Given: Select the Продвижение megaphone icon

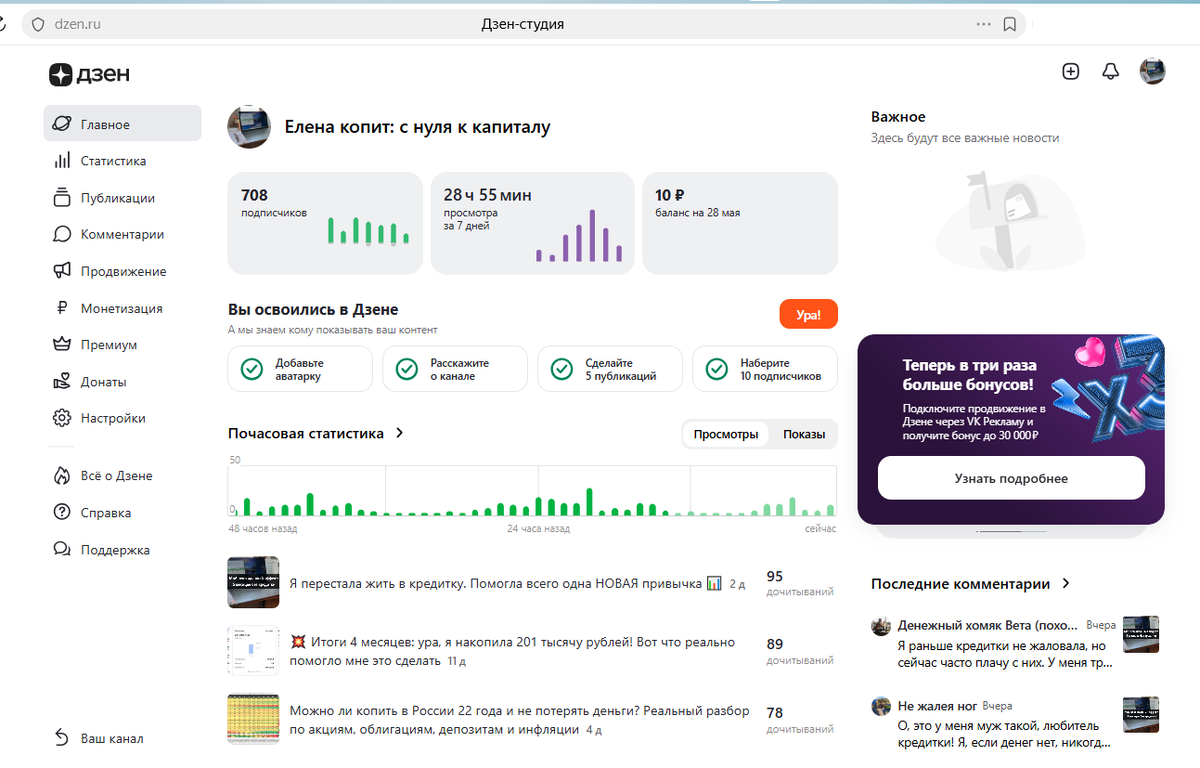Looking at the screenshot, I should [62, 271].
